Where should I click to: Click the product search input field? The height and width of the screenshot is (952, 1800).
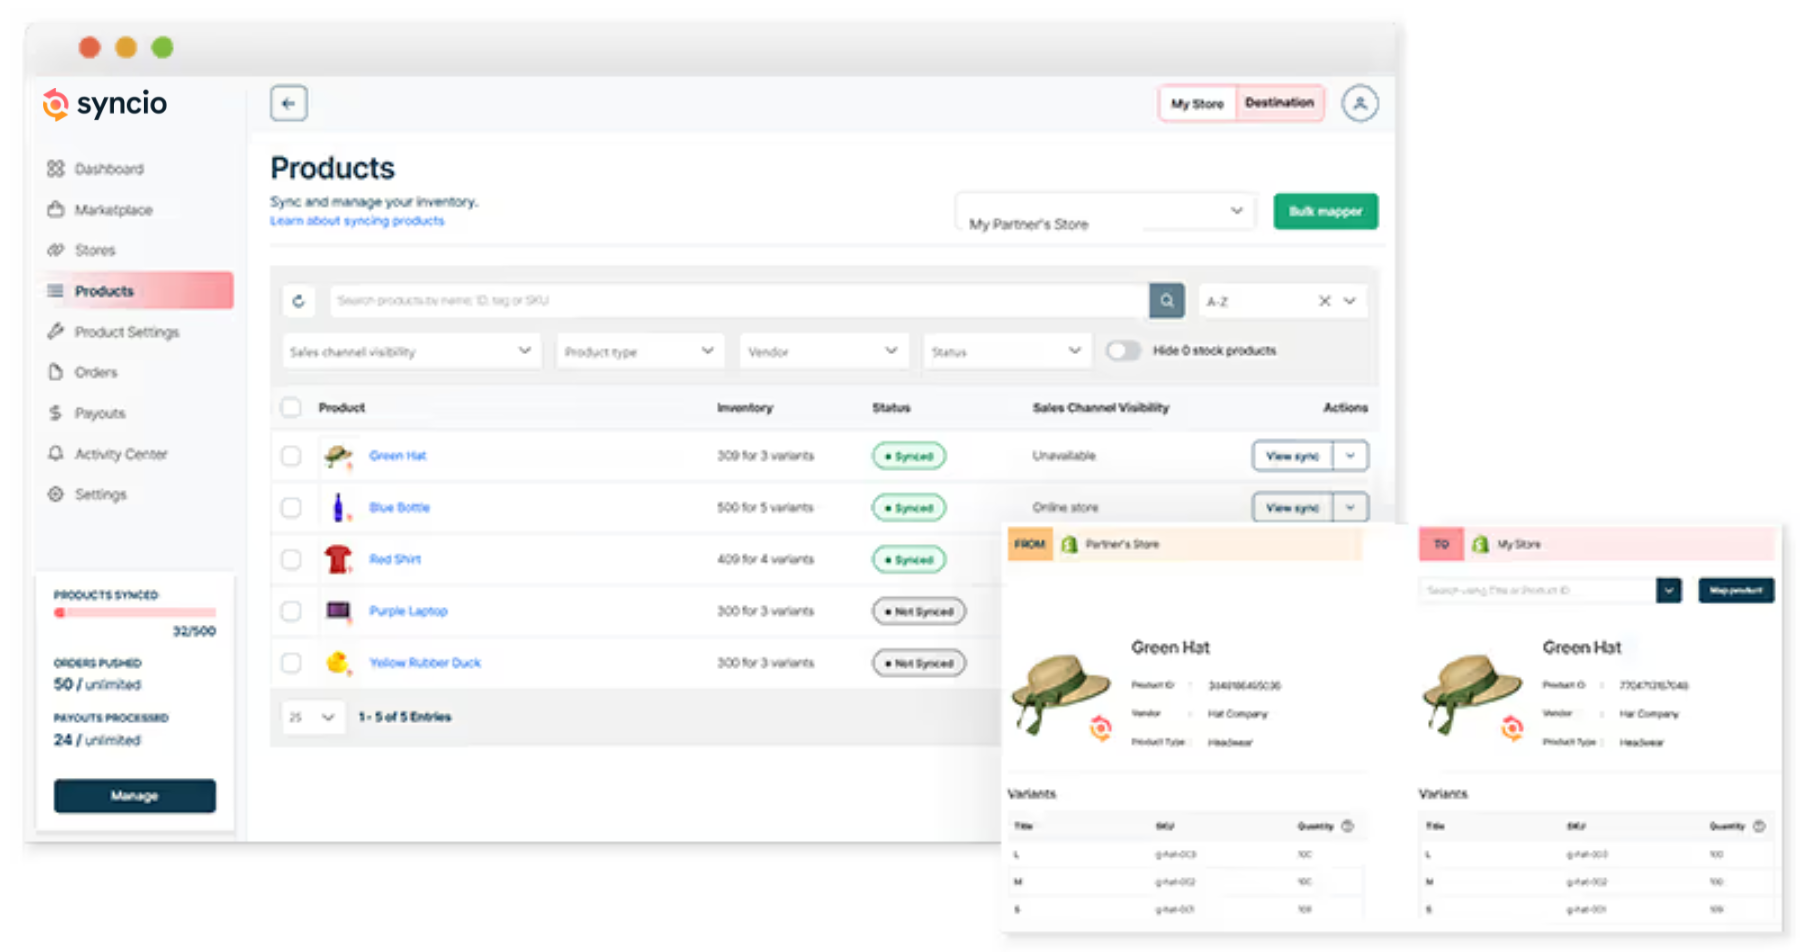pyautogui.click(x=739, y=301)
